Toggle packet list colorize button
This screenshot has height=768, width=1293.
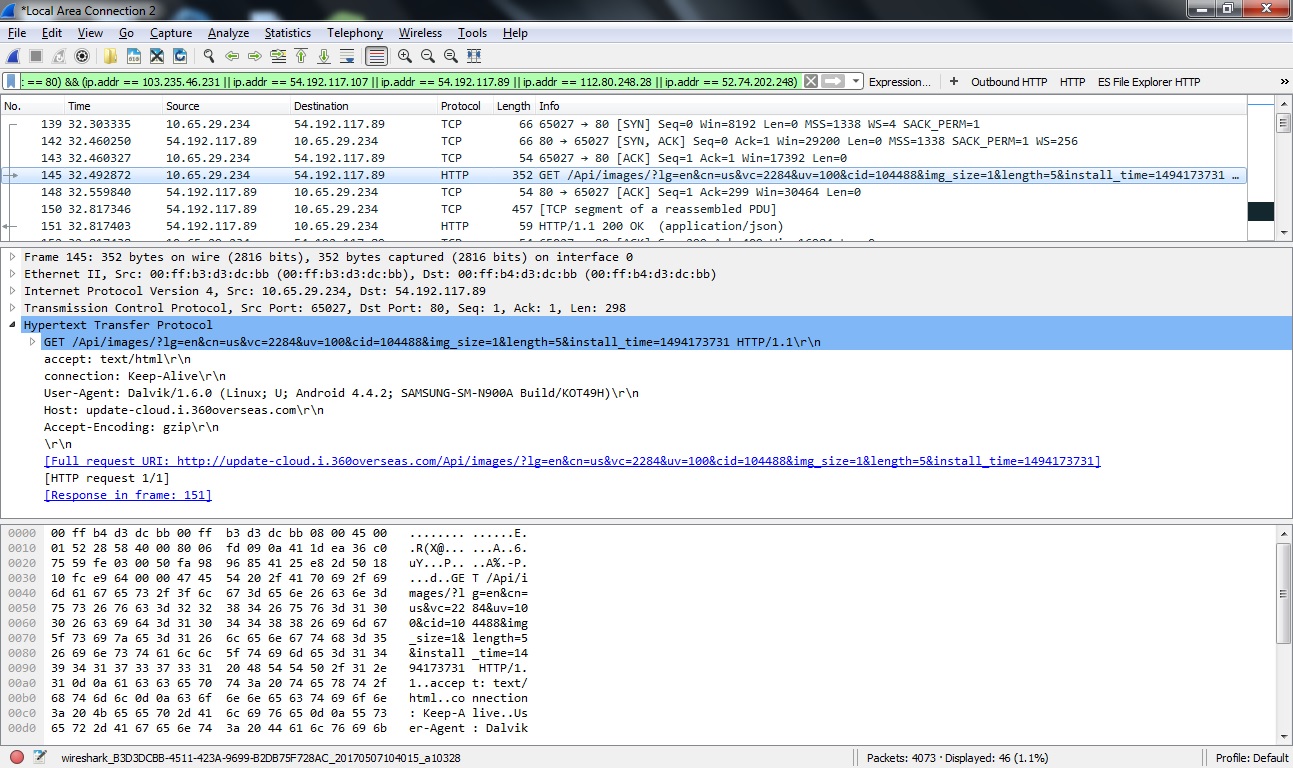click(376, 56)
